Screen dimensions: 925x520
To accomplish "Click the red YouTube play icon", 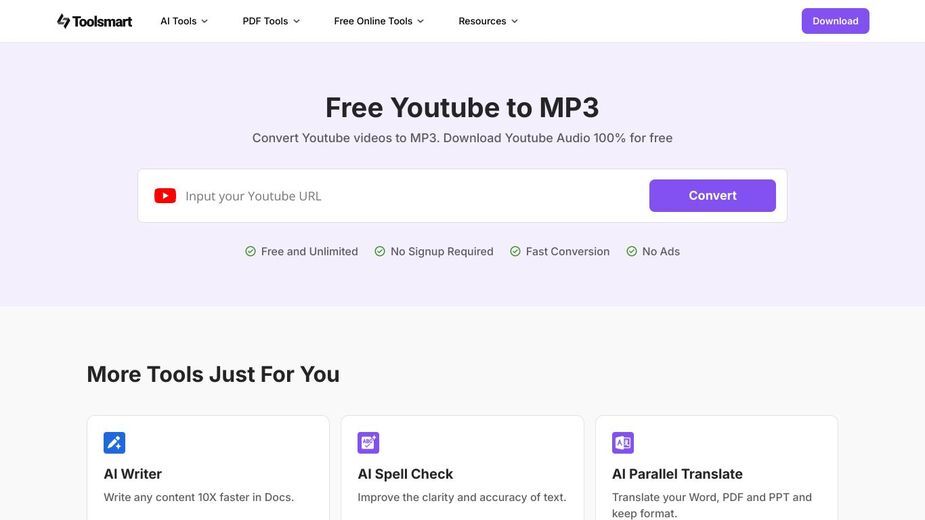I will (x=165, y=196).
